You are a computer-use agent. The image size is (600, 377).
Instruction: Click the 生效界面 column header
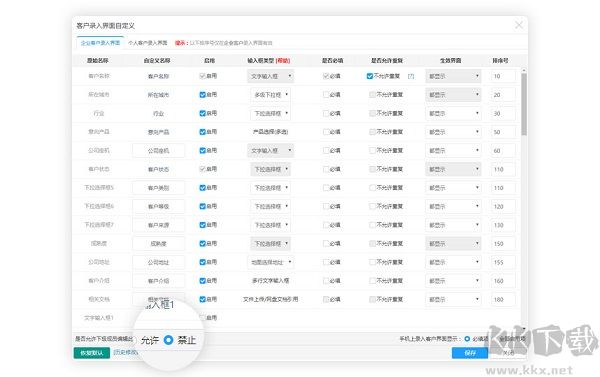coord(450,60)
